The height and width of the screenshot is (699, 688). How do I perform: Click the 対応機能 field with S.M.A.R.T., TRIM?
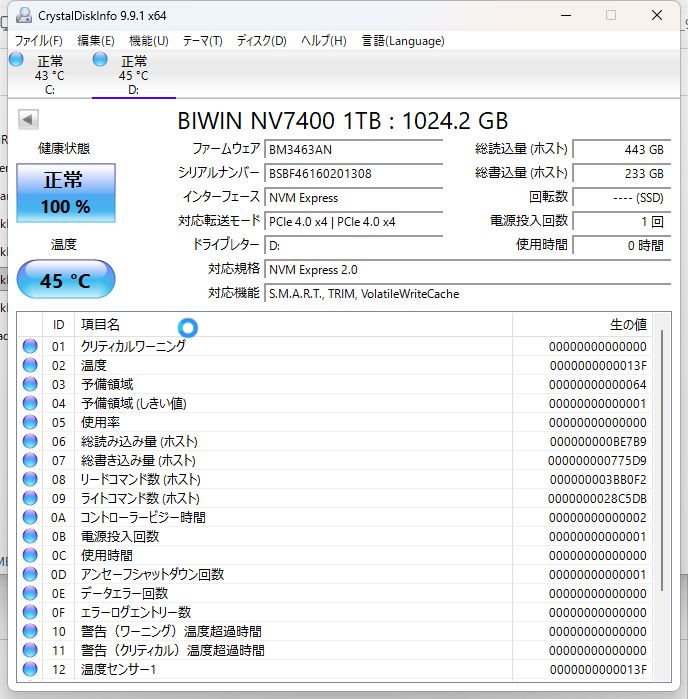click(x=468, y=294)
